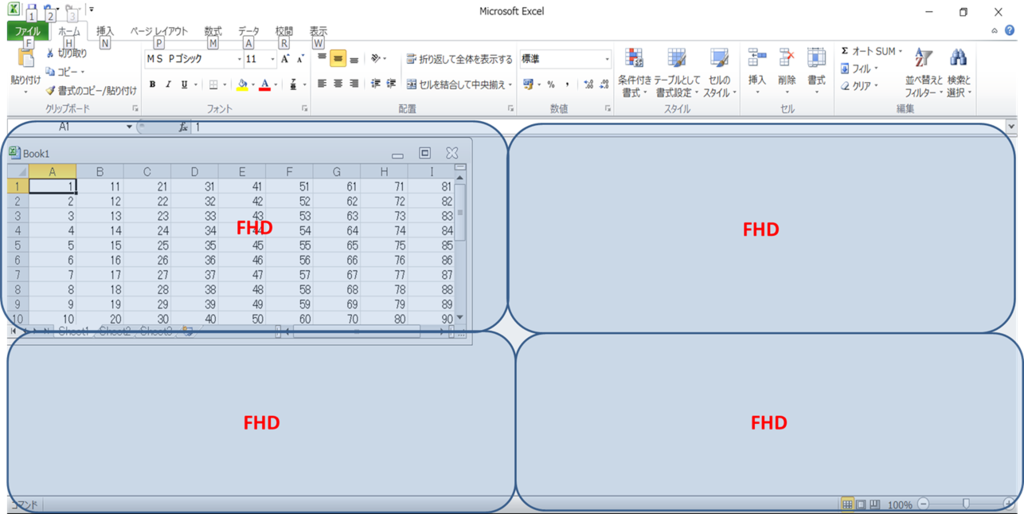Click the Increase Font Size button
Image resolution: width=1024 pixels, height=514 pixels.
[x=285, y=59]
